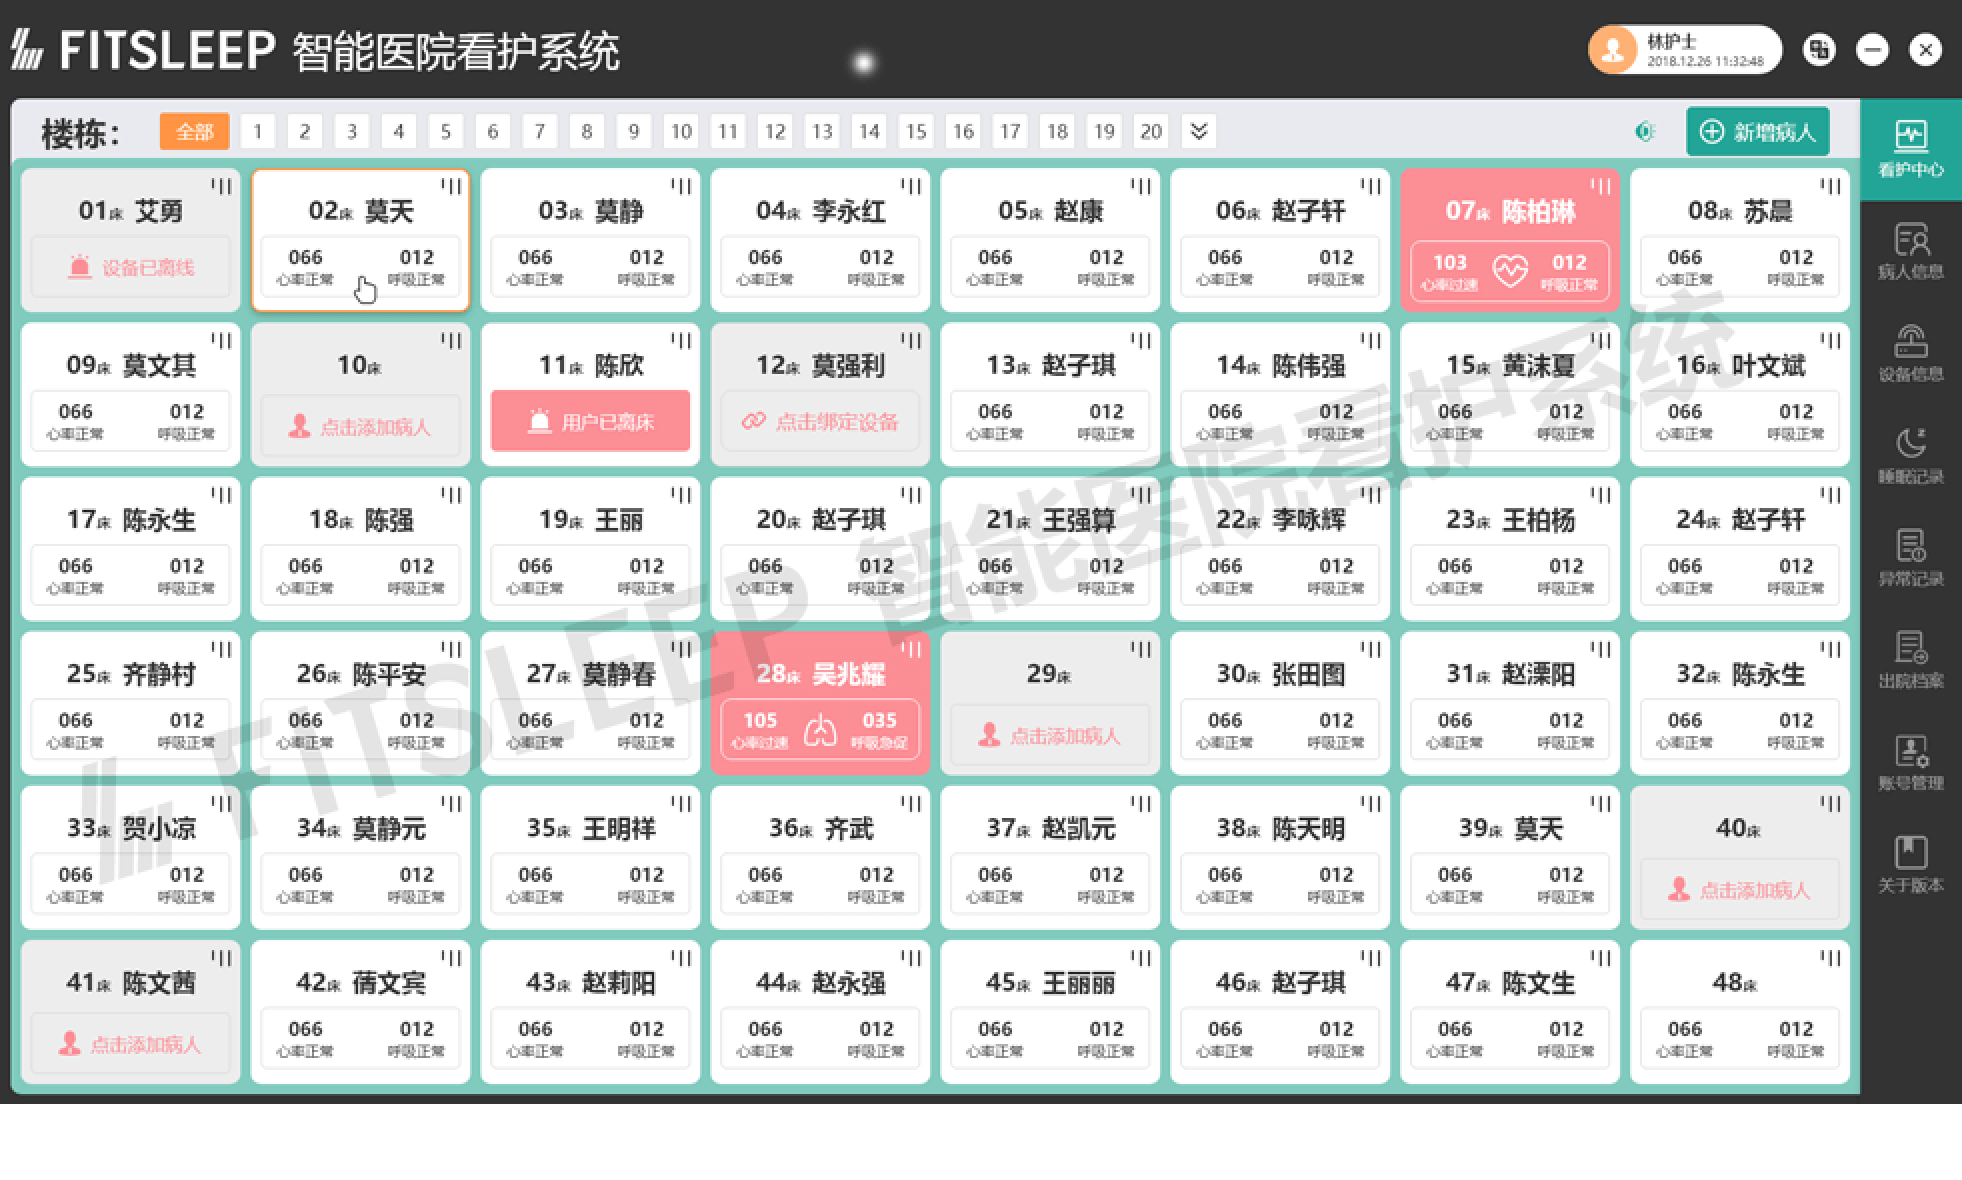This screenshot has height=1180, width=1962.
Task: Open 病人信息 patient info sidebar icon
Action: [x=1910, y=250]
